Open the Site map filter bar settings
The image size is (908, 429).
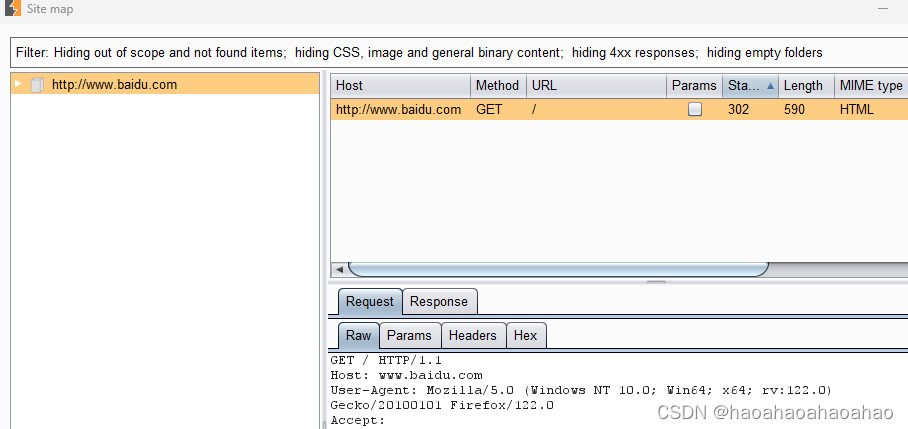[459, 53]
